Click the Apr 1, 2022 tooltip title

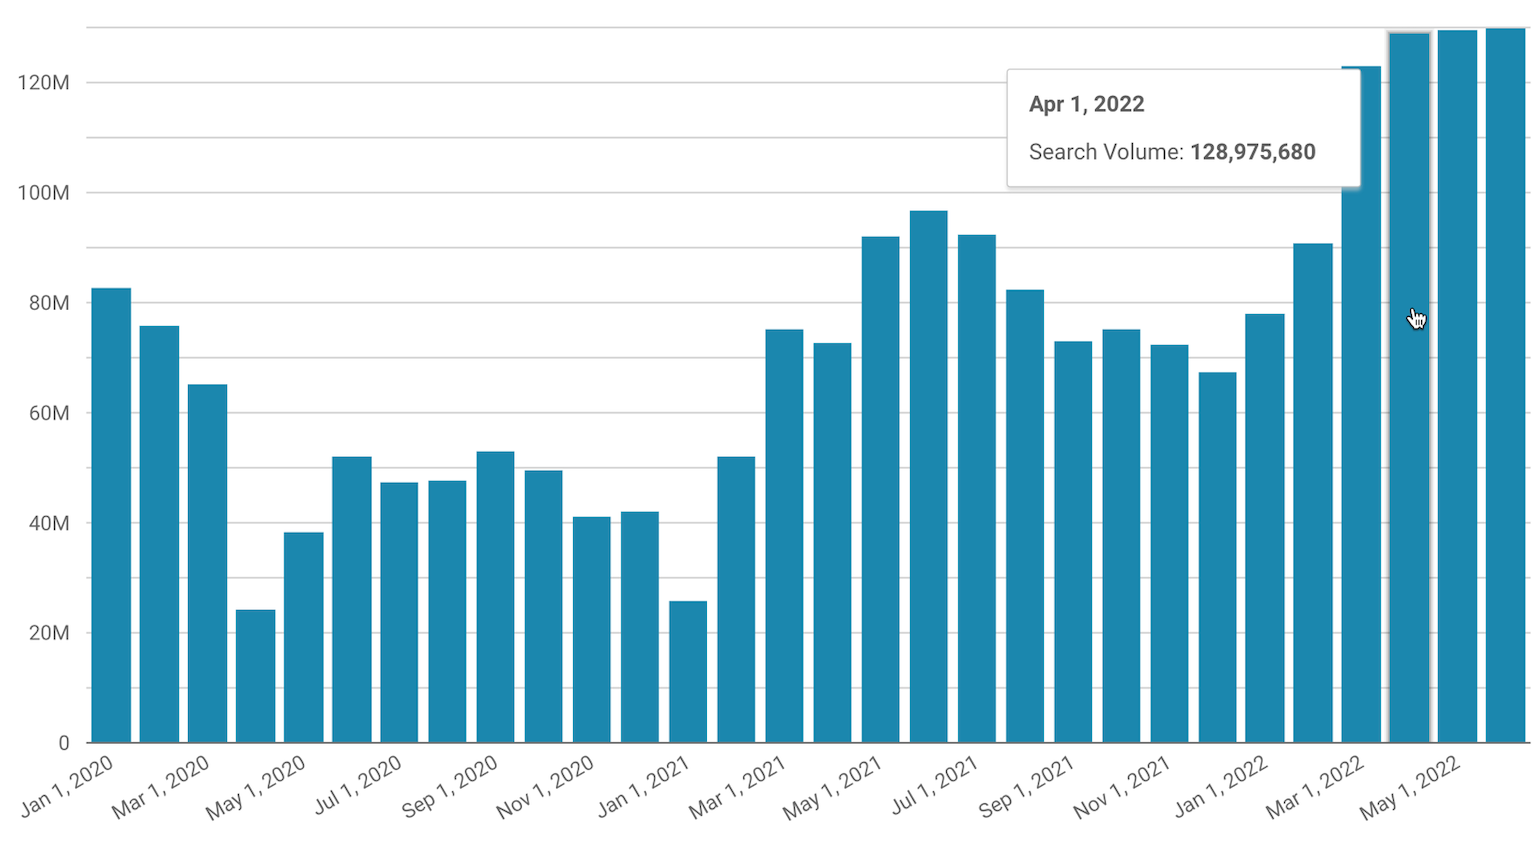[1086, 104]
